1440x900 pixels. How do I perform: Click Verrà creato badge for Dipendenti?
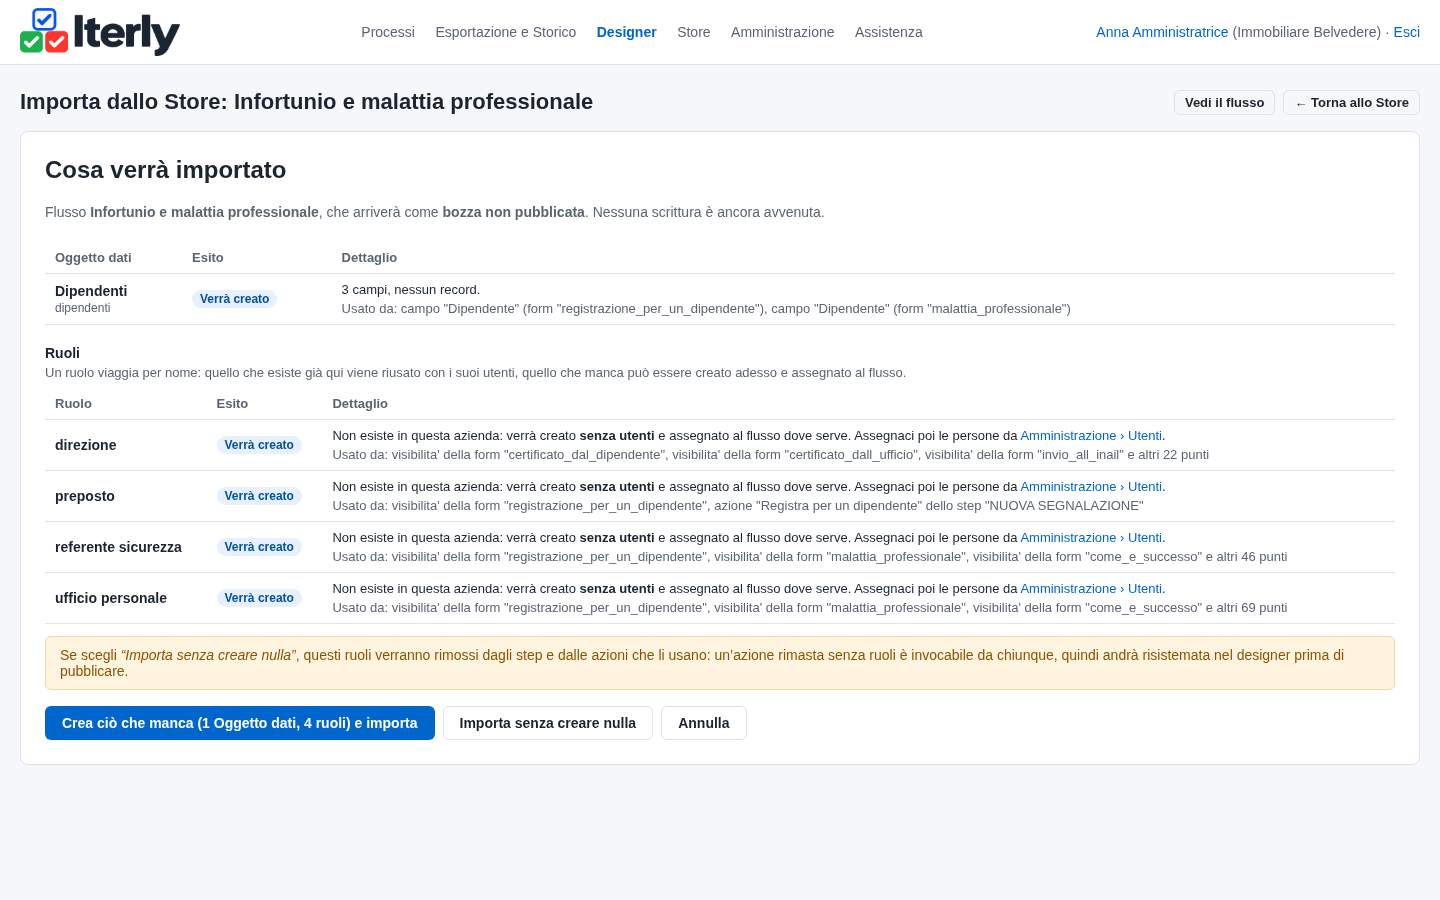point(235,299)
